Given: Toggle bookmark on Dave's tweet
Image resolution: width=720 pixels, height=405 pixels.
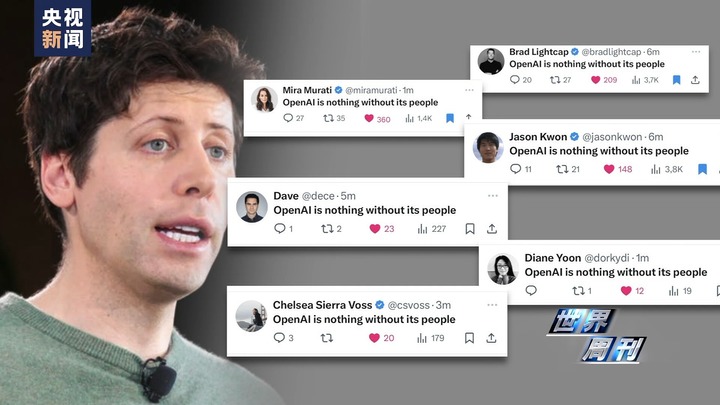Looking at the screenshot, I should (x=470, y=229).
